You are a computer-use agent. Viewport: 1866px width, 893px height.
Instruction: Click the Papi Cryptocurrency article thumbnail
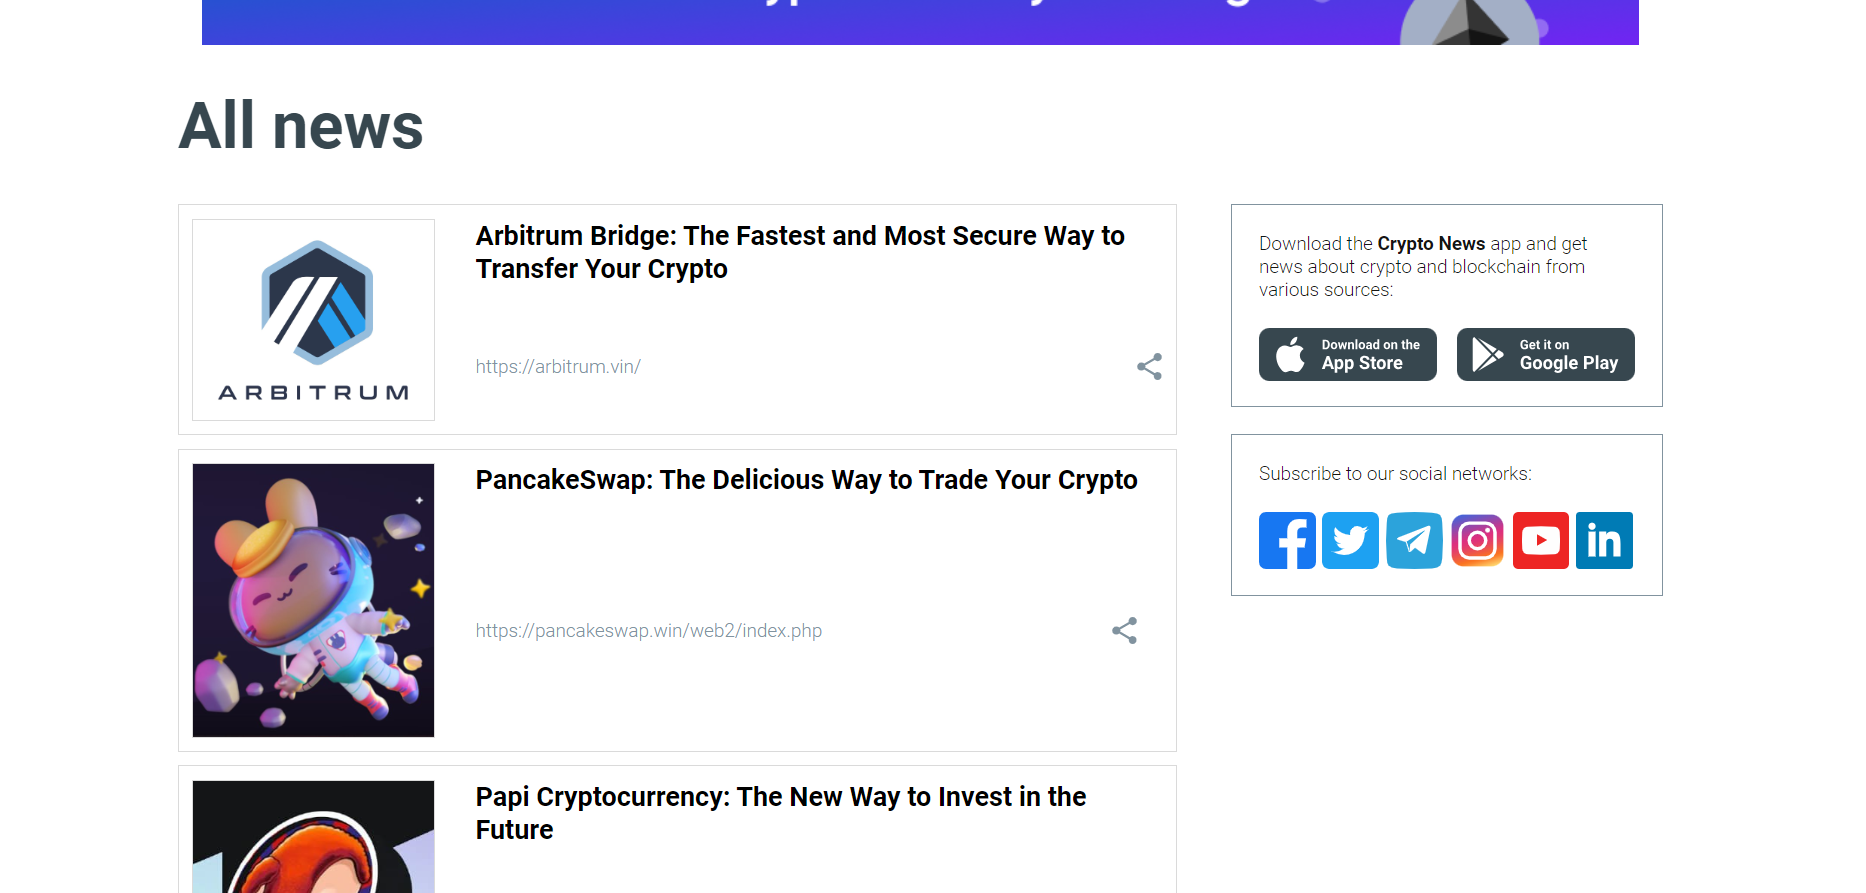(313, 837)
